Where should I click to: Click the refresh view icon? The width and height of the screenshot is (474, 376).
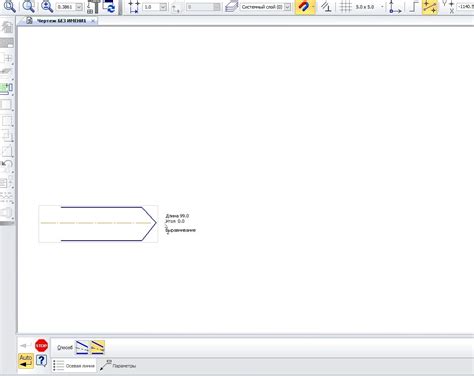[109, 6]
